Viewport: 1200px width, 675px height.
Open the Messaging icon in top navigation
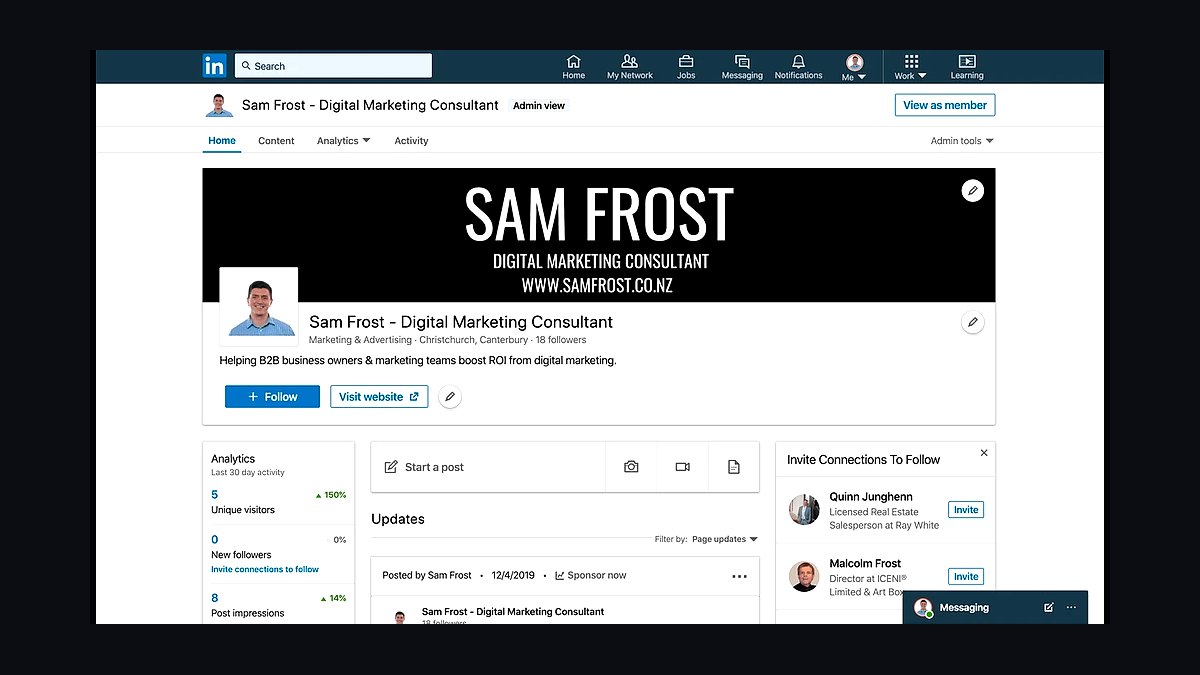click(x=742, y=67)
